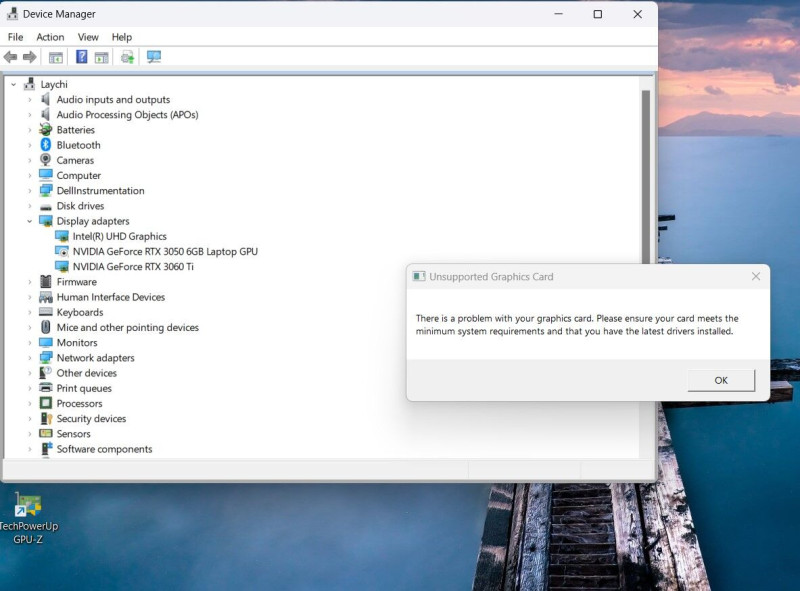This screenshot has height=591, width=800.
Task: Click the Back arrow toolbar icon
Action: coord(10,57)
